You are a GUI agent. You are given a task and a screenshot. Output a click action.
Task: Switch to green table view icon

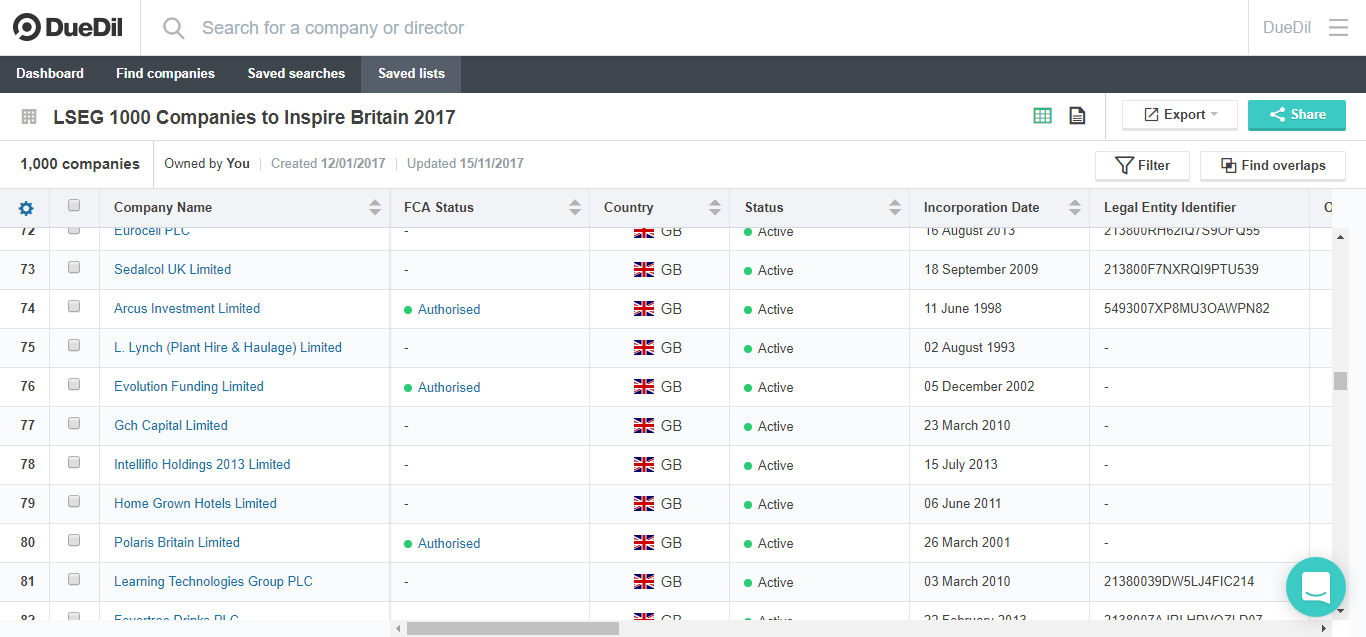[x=1042, y=116]
